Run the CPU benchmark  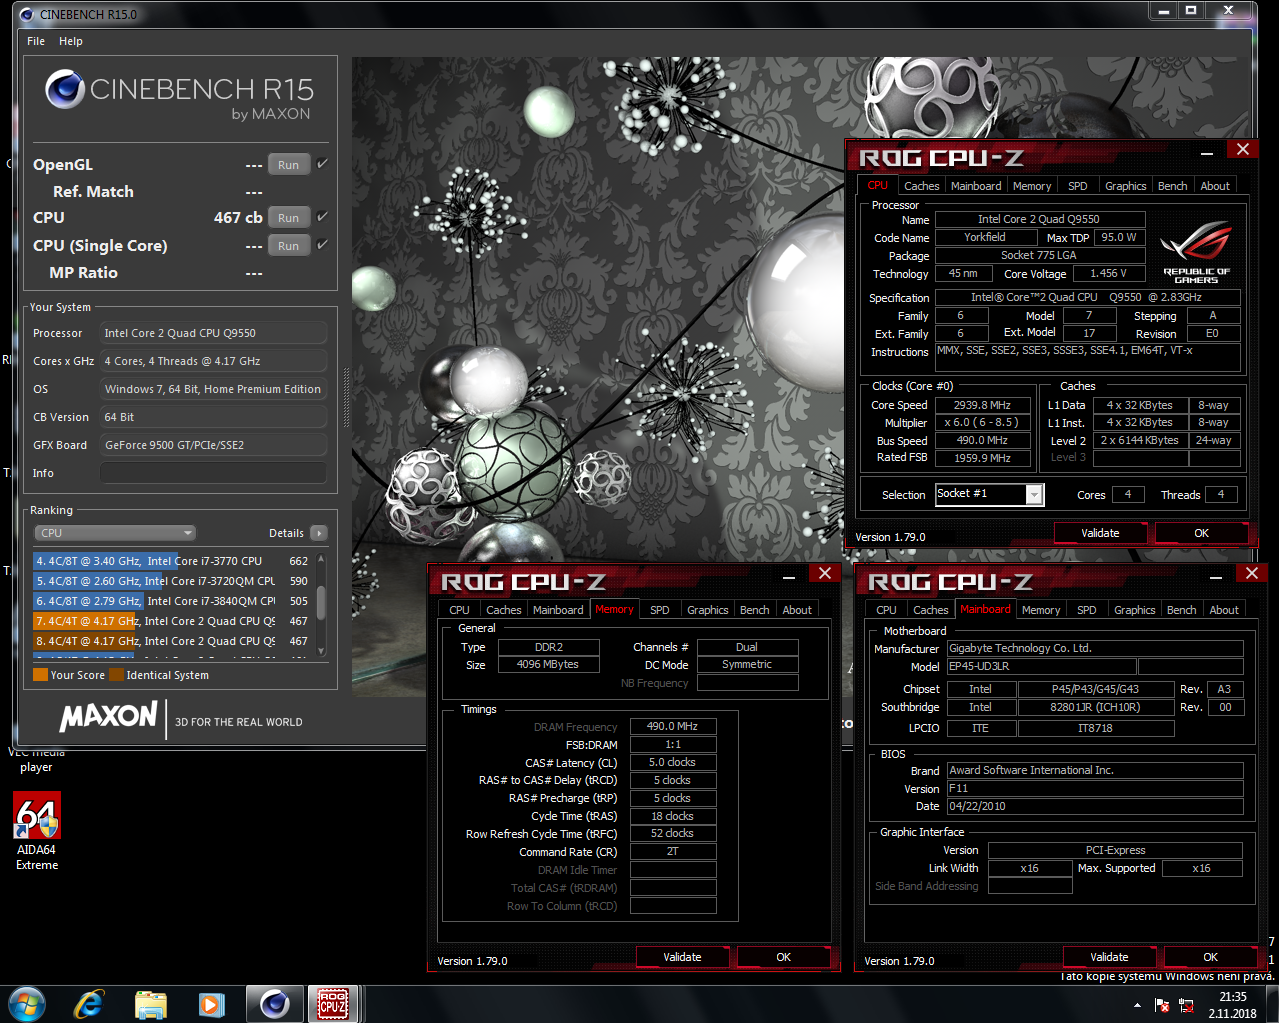(288, 217)
